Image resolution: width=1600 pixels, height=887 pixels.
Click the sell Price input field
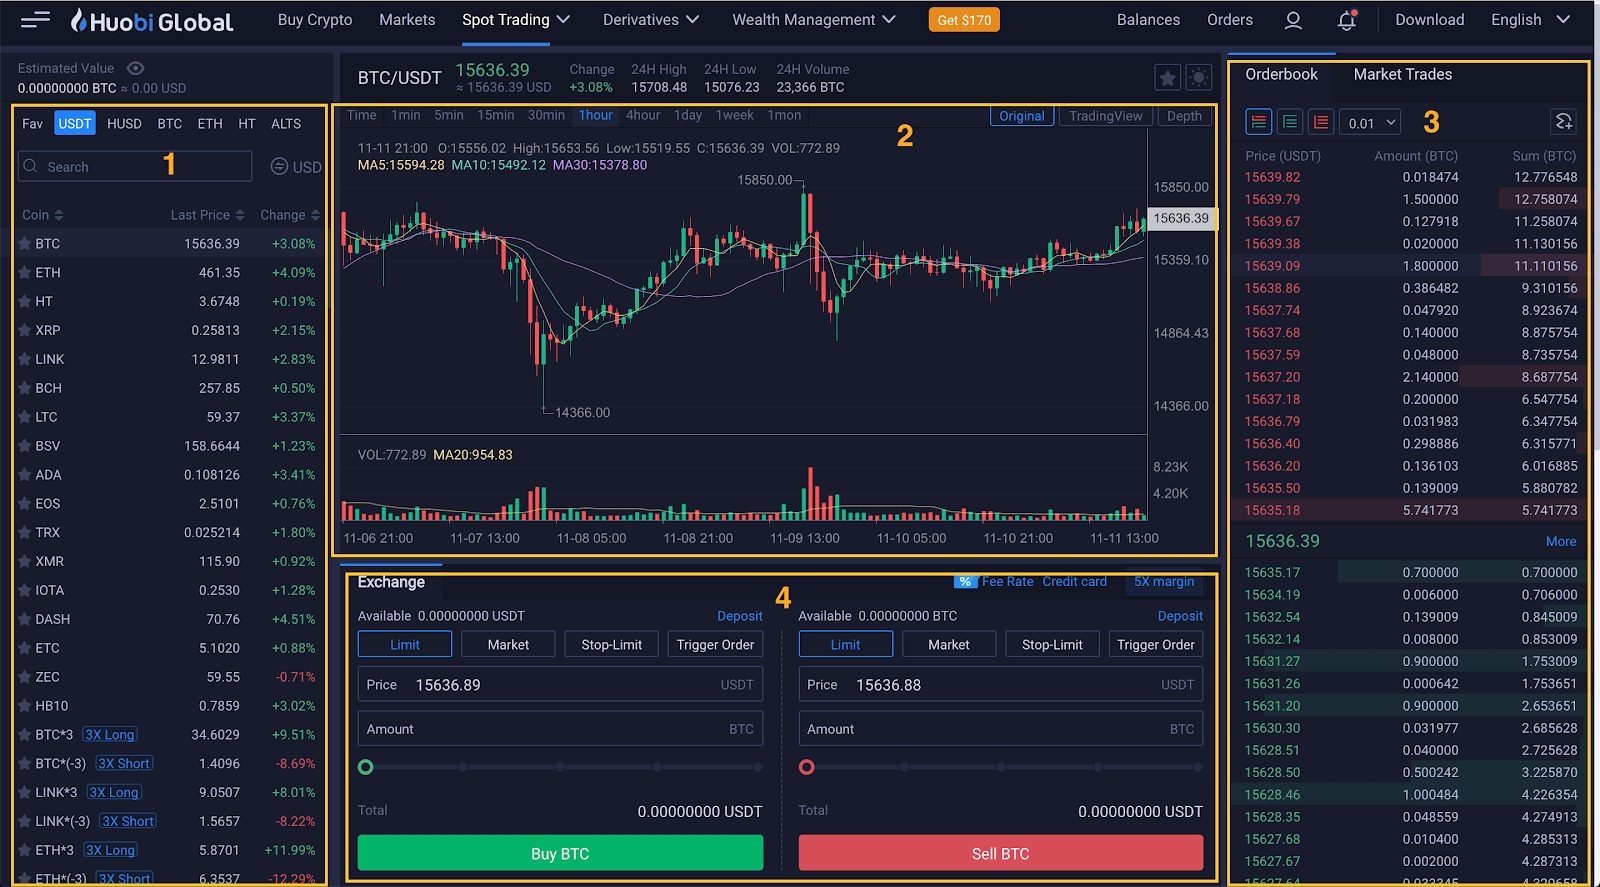click(x=1000, y=685)
